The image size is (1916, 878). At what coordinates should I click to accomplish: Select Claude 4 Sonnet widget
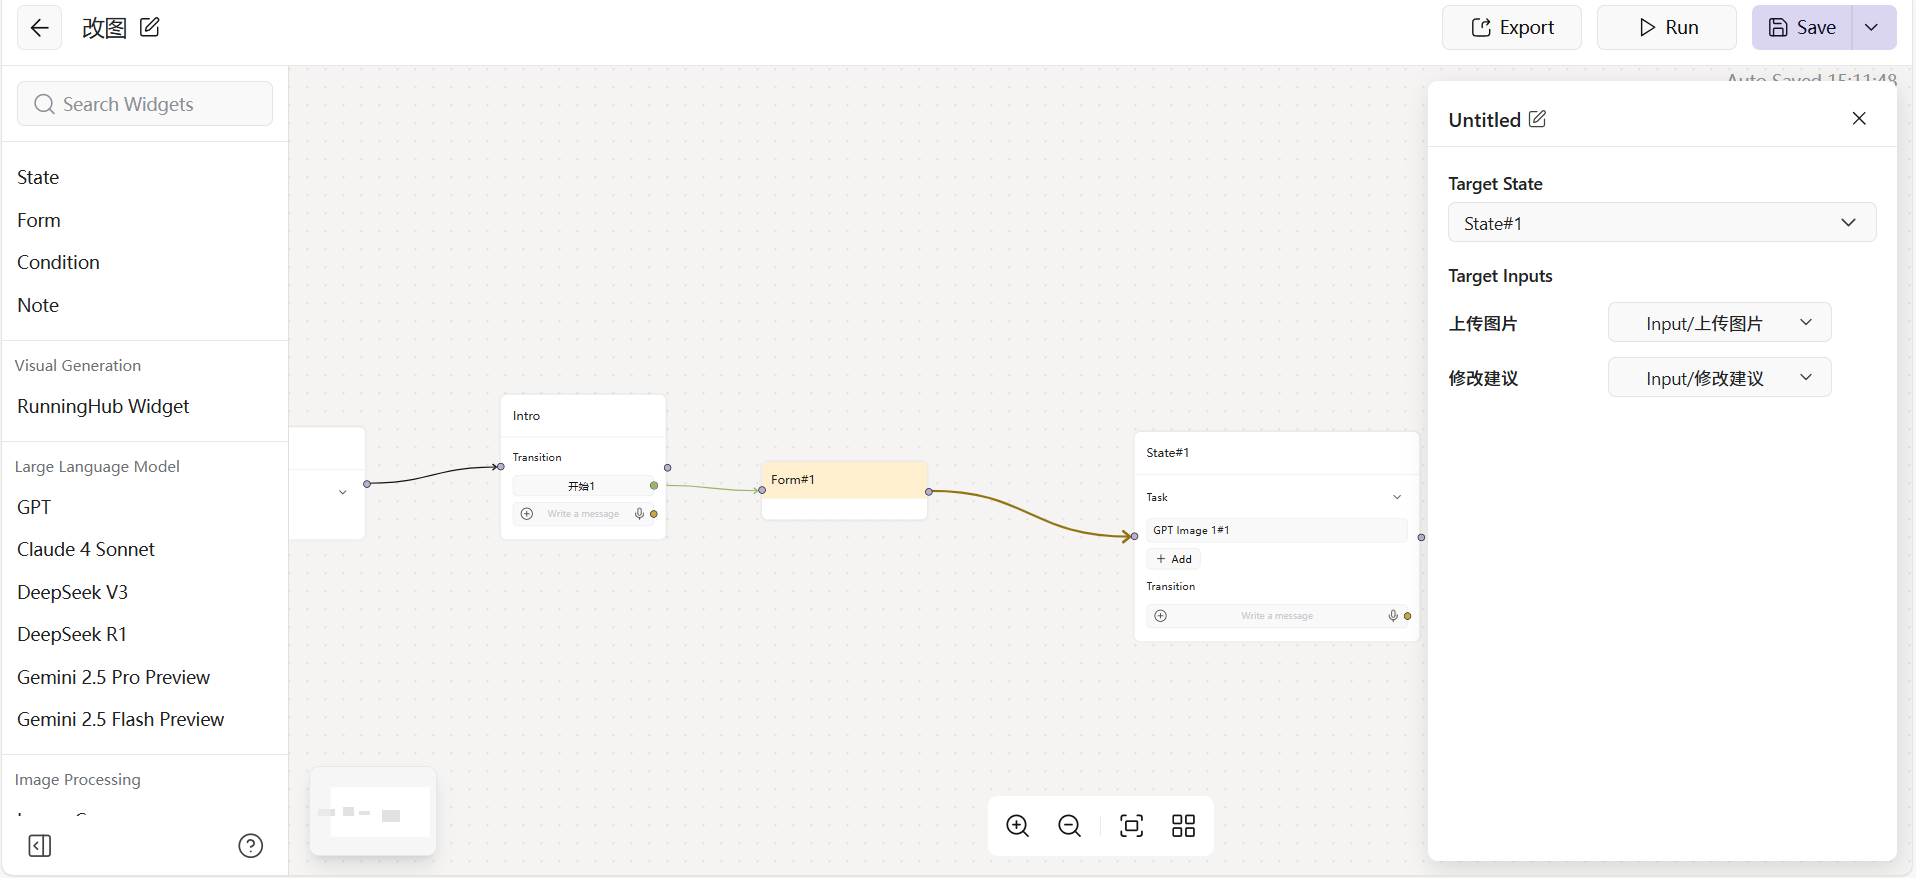[x=86, y=549]
